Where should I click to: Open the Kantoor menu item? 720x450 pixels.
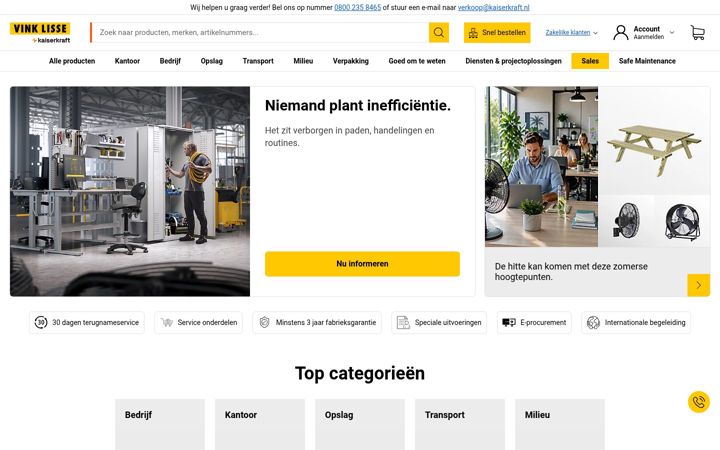(x=127, y=61)
